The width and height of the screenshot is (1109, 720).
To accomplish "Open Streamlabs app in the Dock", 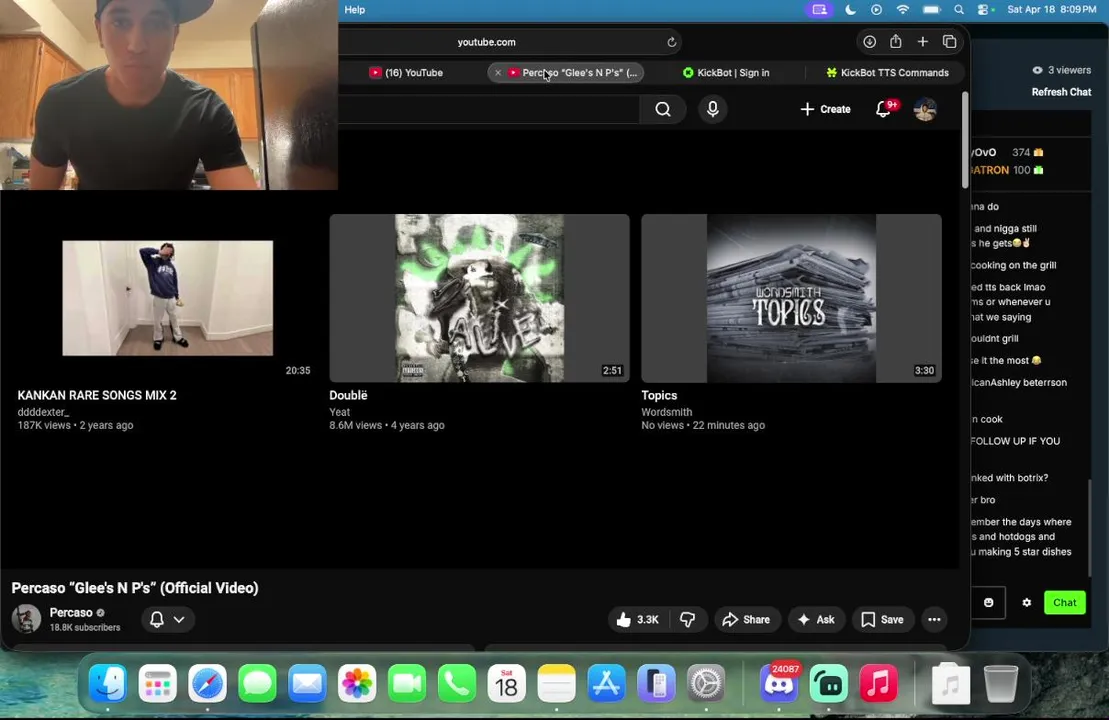I will tap(828, 683).
